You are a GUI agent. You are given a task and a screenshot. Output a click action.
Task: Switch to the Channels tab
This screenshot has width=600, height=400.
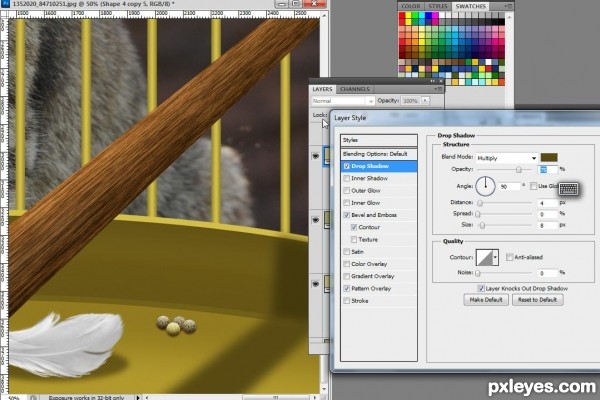coord(355,89)
